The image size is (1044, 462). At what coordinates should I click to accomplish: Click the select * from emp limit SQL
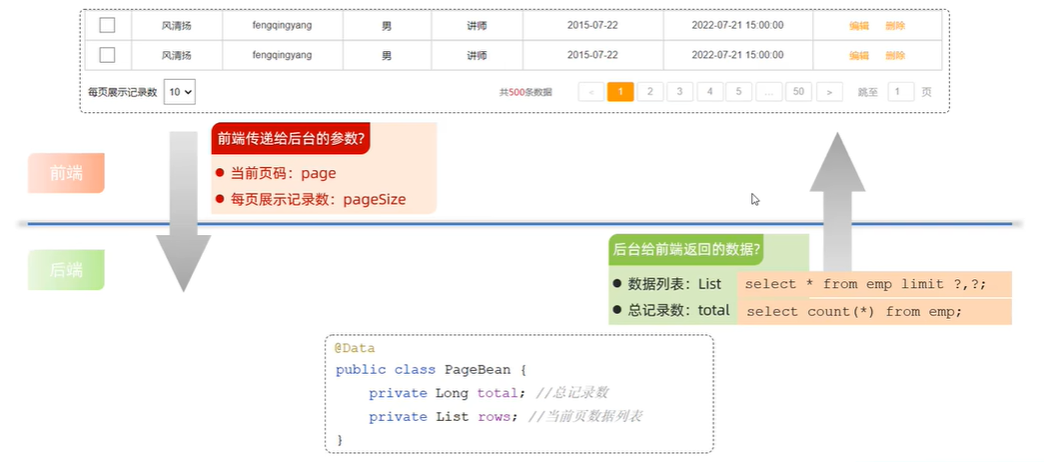pos(866,284)
